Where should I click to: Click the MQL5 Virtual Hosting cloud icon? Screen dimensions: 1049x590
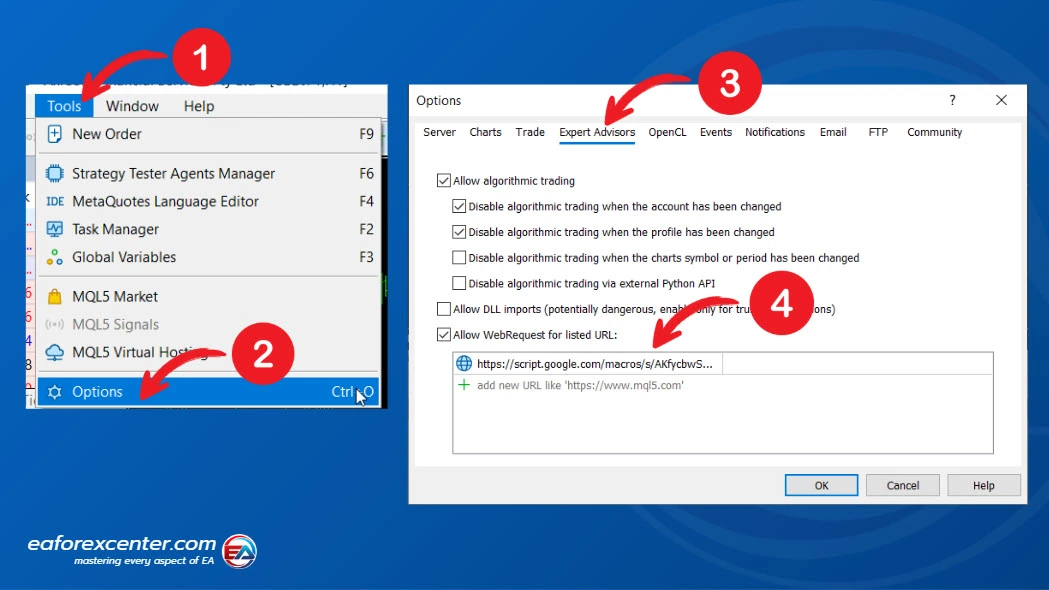(55, 352)
